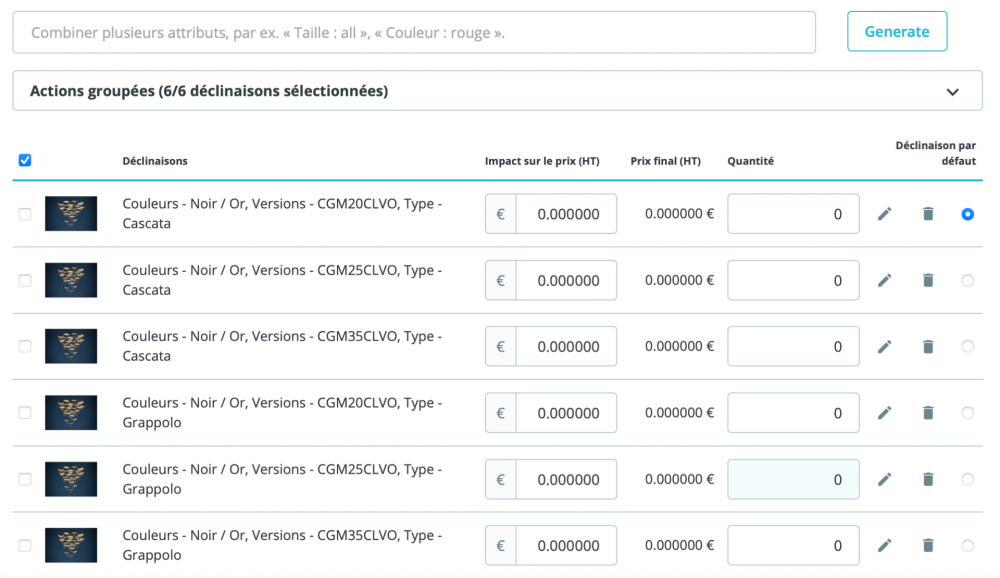This screenshot has width=1000, height=578.
Task: Check the CGM20CLVO Grappolo row checkbox
Action: (25, 413)
